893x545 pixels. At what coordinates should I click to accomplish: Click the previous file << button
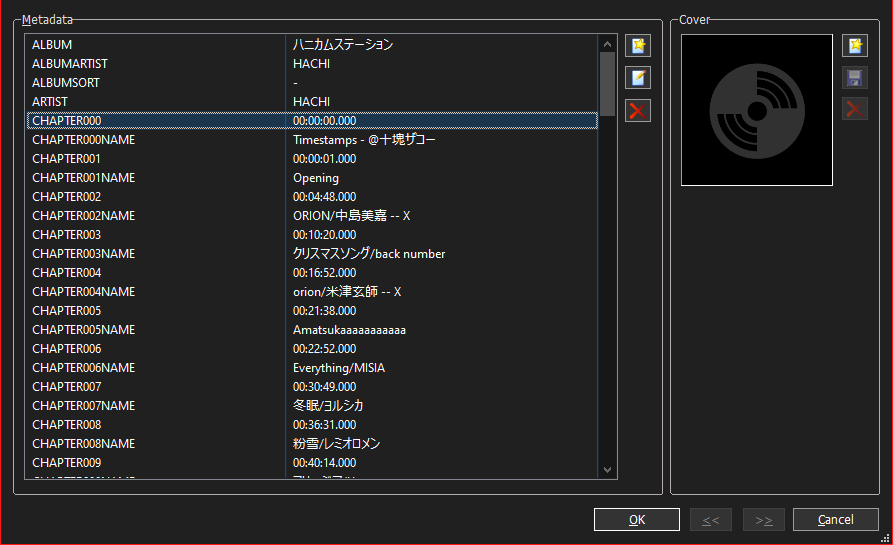pyautogui.click(x=710, y=519)
